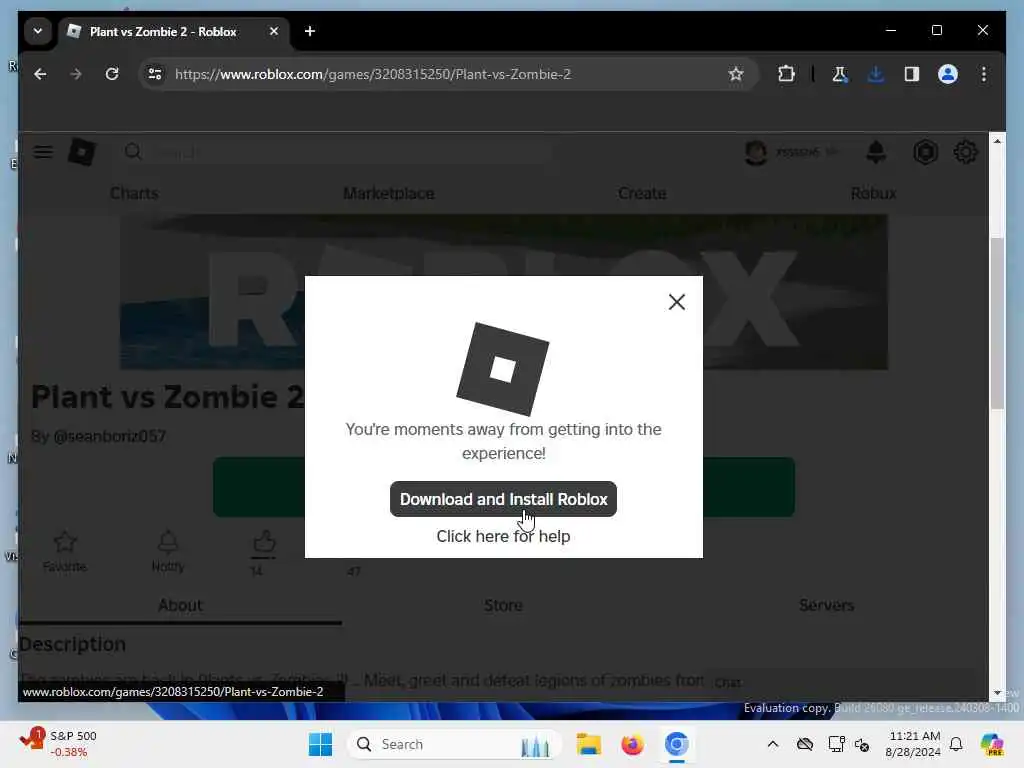Click the scrollbar down arrow

coord(997,693)
